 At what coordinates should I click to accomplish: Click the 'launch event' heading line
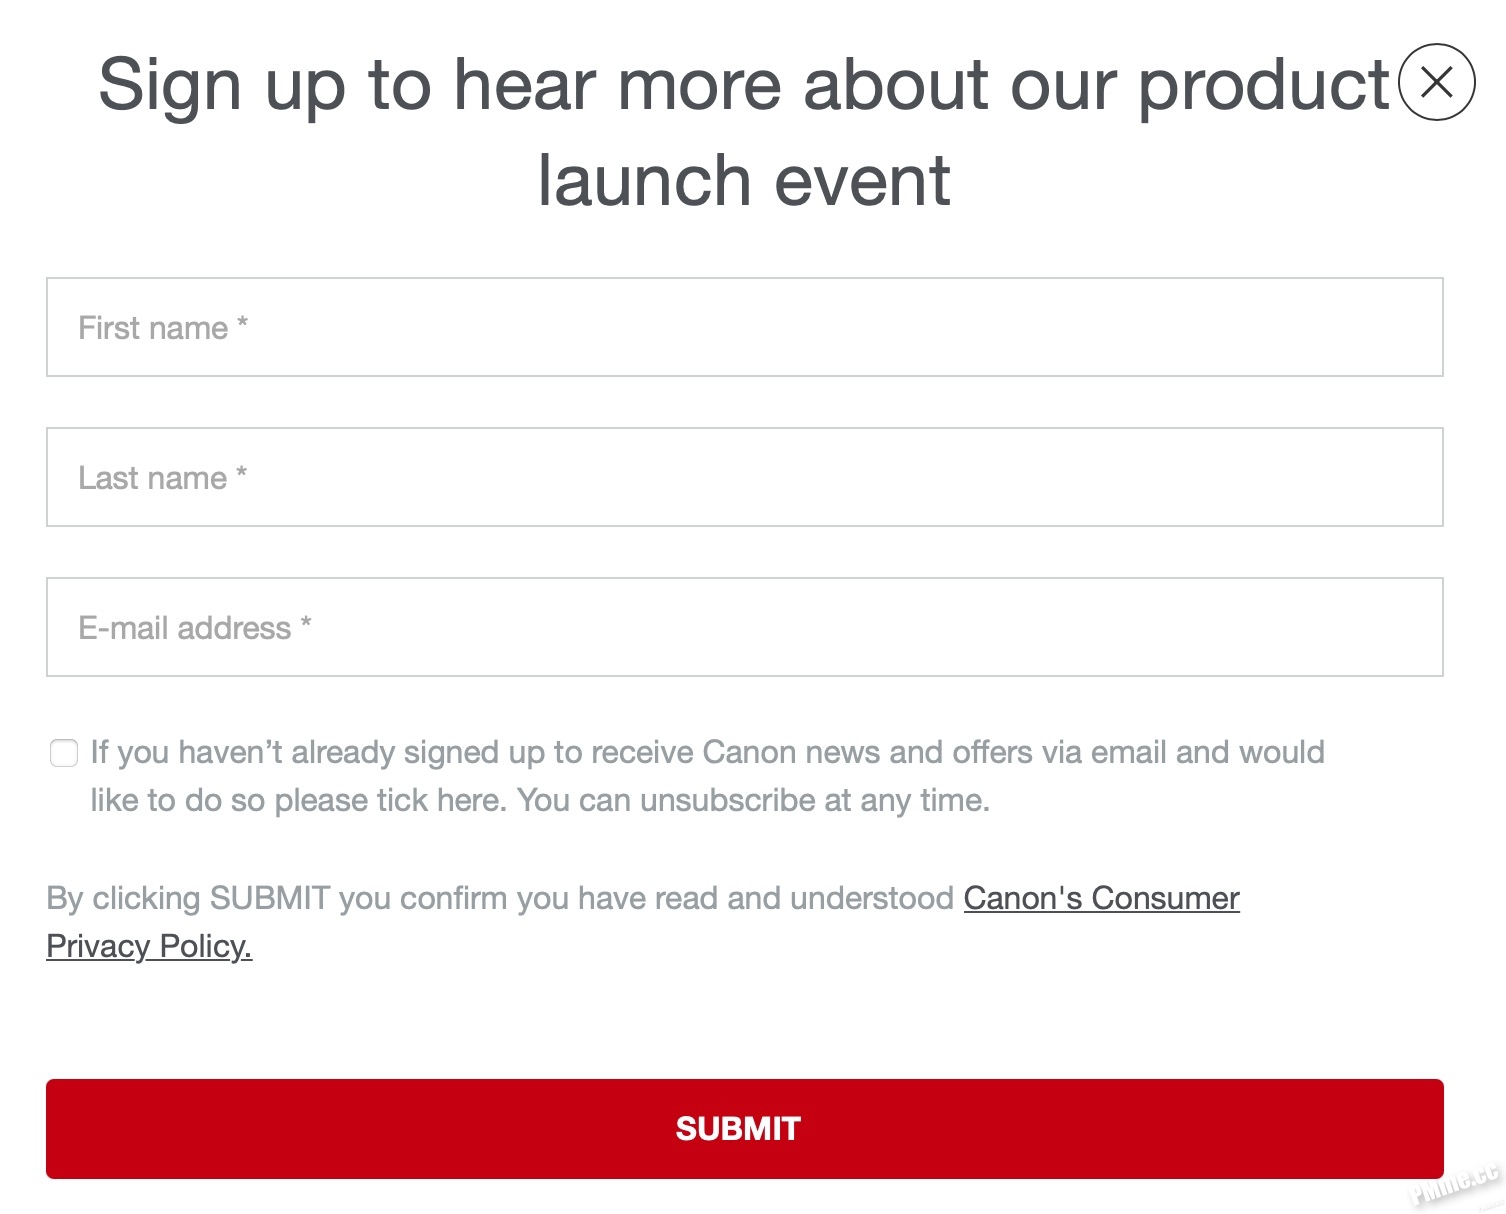pyautogui.click(x=744, y=181)
